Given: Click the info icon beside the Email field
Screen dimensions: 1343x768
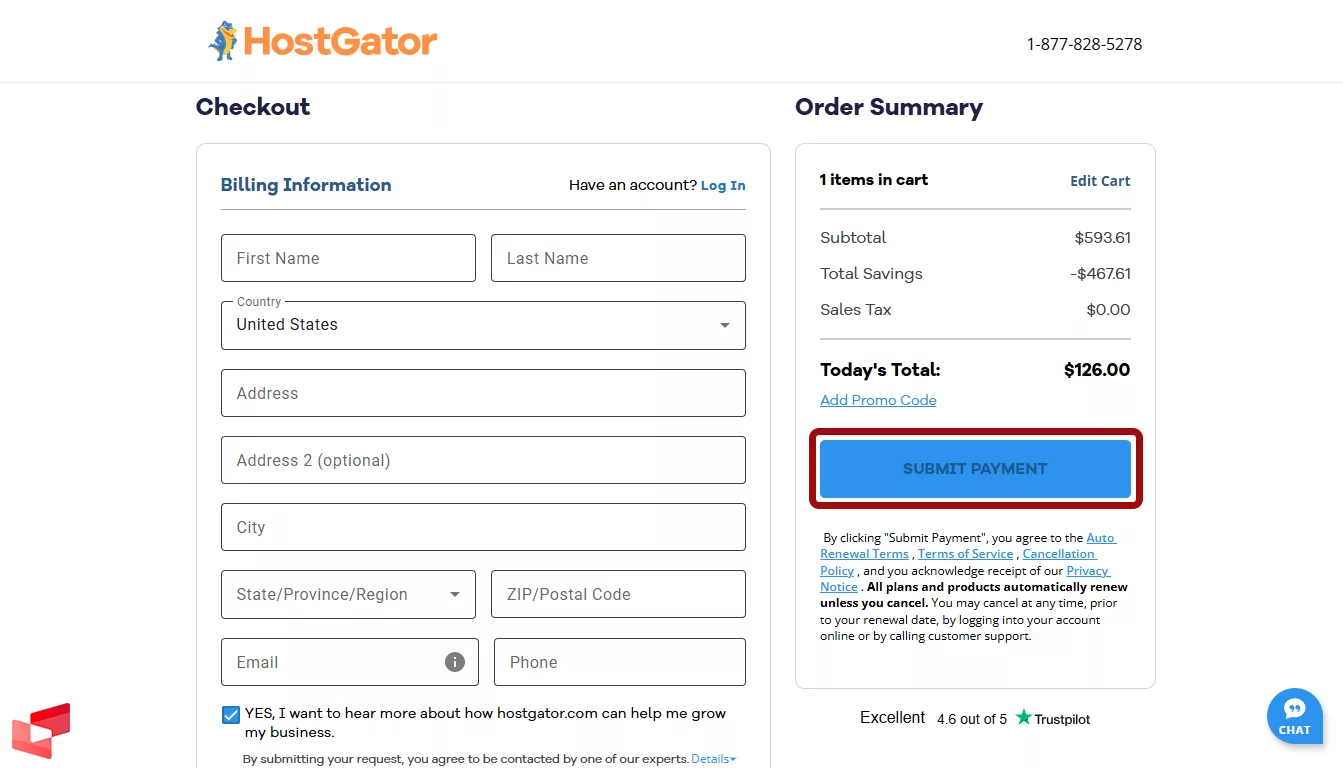Looking at the screenshot, I should coord(454,661).
